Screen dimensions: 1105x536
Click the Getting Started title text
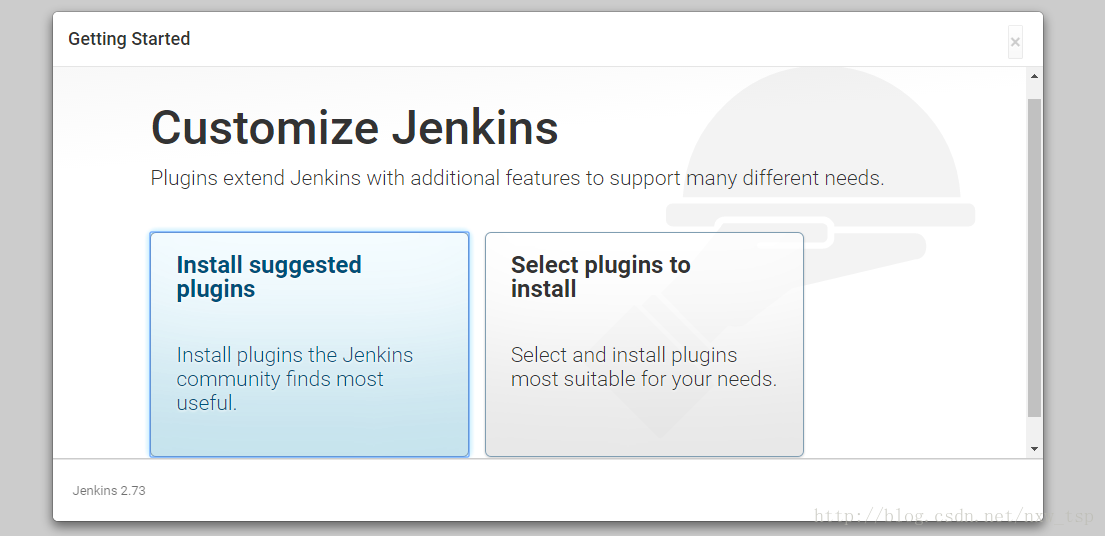(x=129, y=39)
